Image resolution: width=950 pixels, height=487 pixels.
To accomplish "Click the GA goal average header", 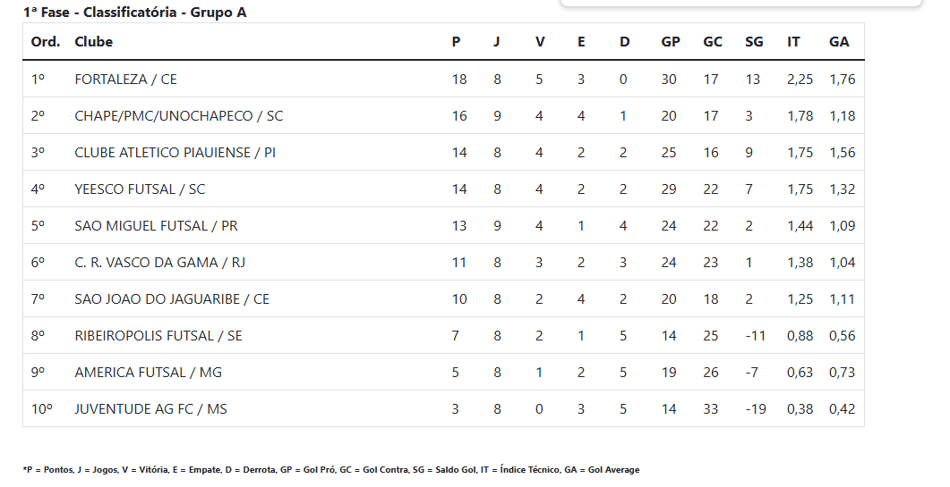I will pyautogui.click(x=839, y=42).
